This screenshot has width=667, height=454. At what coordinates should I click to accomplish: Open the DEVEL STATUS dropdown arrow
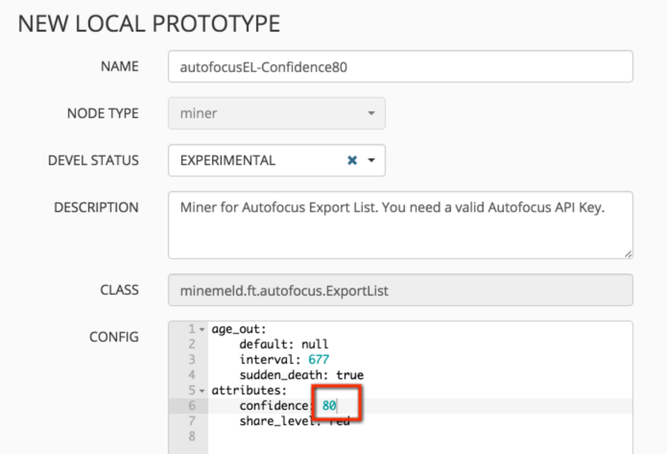click(x=371, y=160)
